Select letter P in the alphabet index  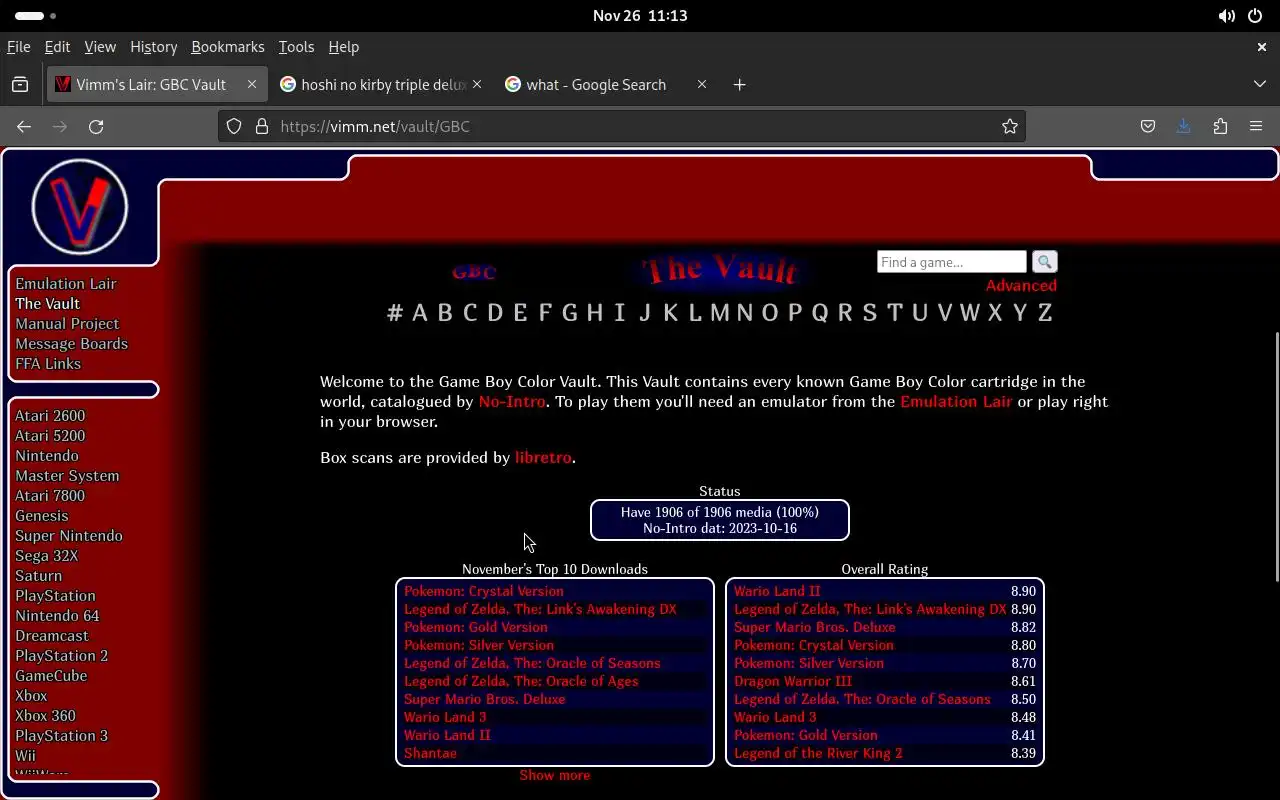click(x=795, y=312)
